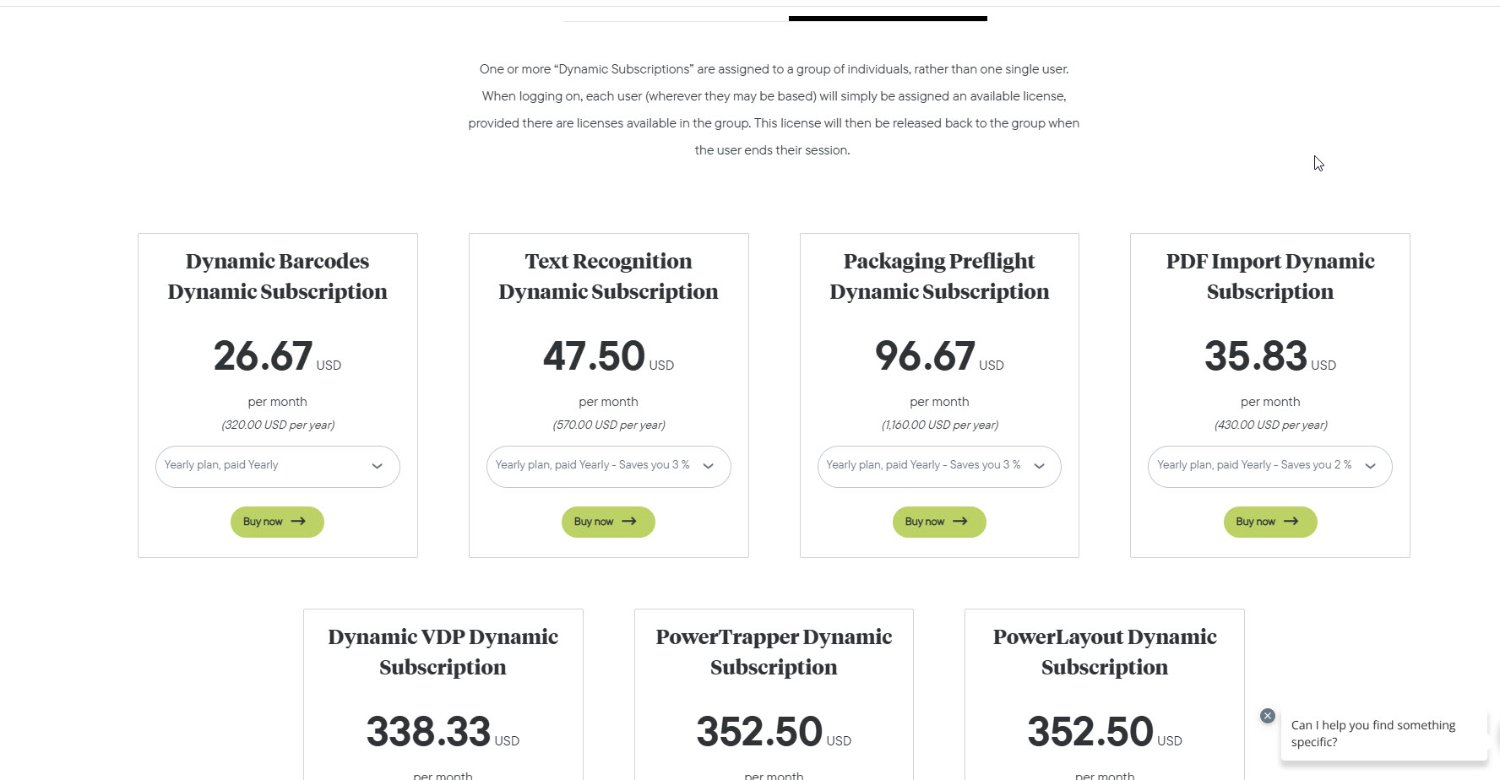Select PDF Import Dynamic Subscription heading
Image resolution: width=1500 pixels, height=780 pixels.
(1270, 276)
